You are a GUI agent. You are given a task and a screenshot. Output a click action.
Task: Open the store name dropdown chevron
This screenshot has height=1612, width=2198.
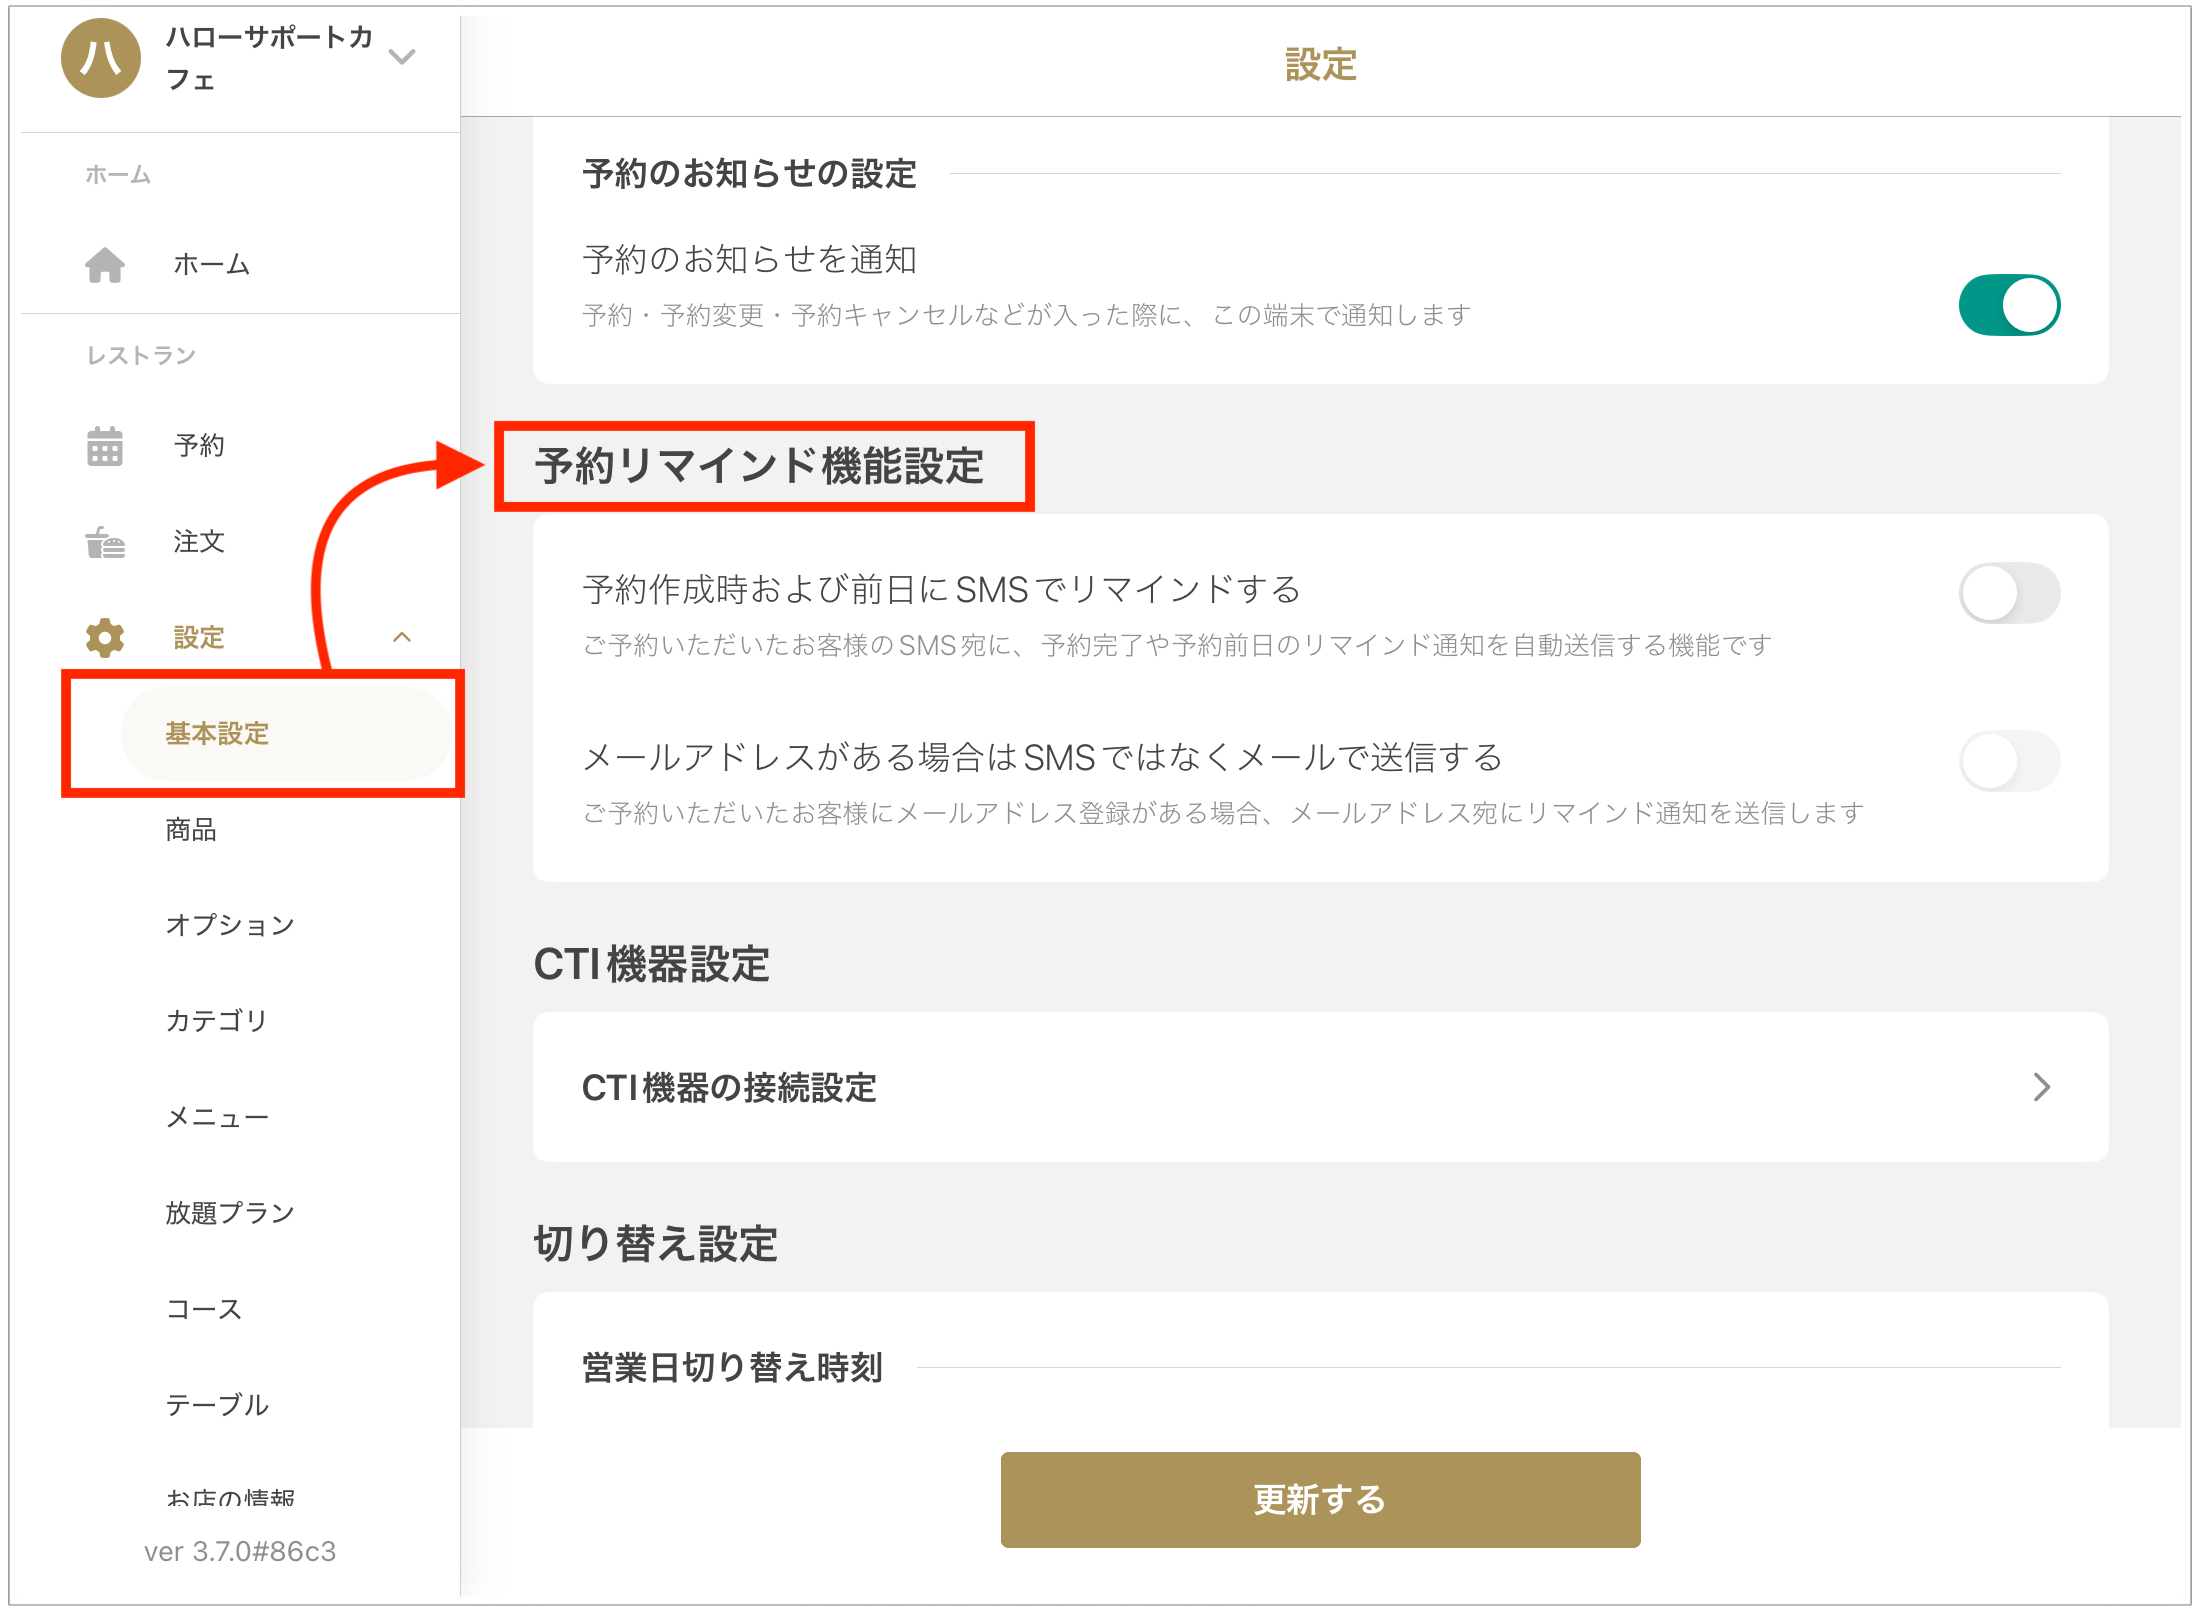click(x=402, y=57)
